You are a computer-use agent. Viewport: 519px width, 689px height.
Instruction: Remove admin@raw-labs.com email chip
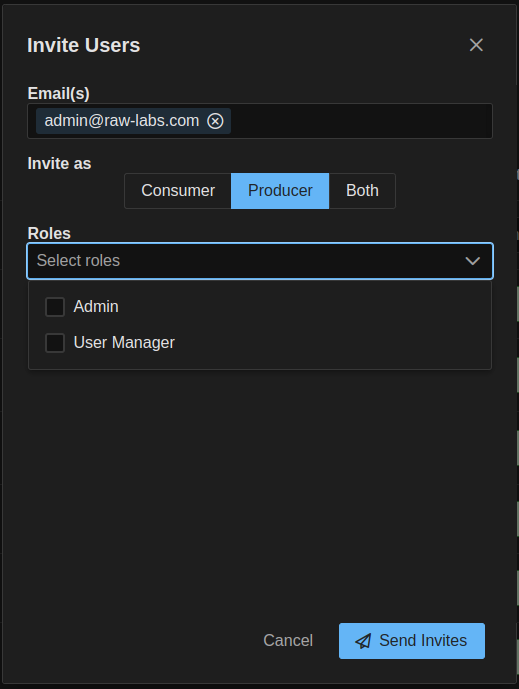click(x=215, y=121)
